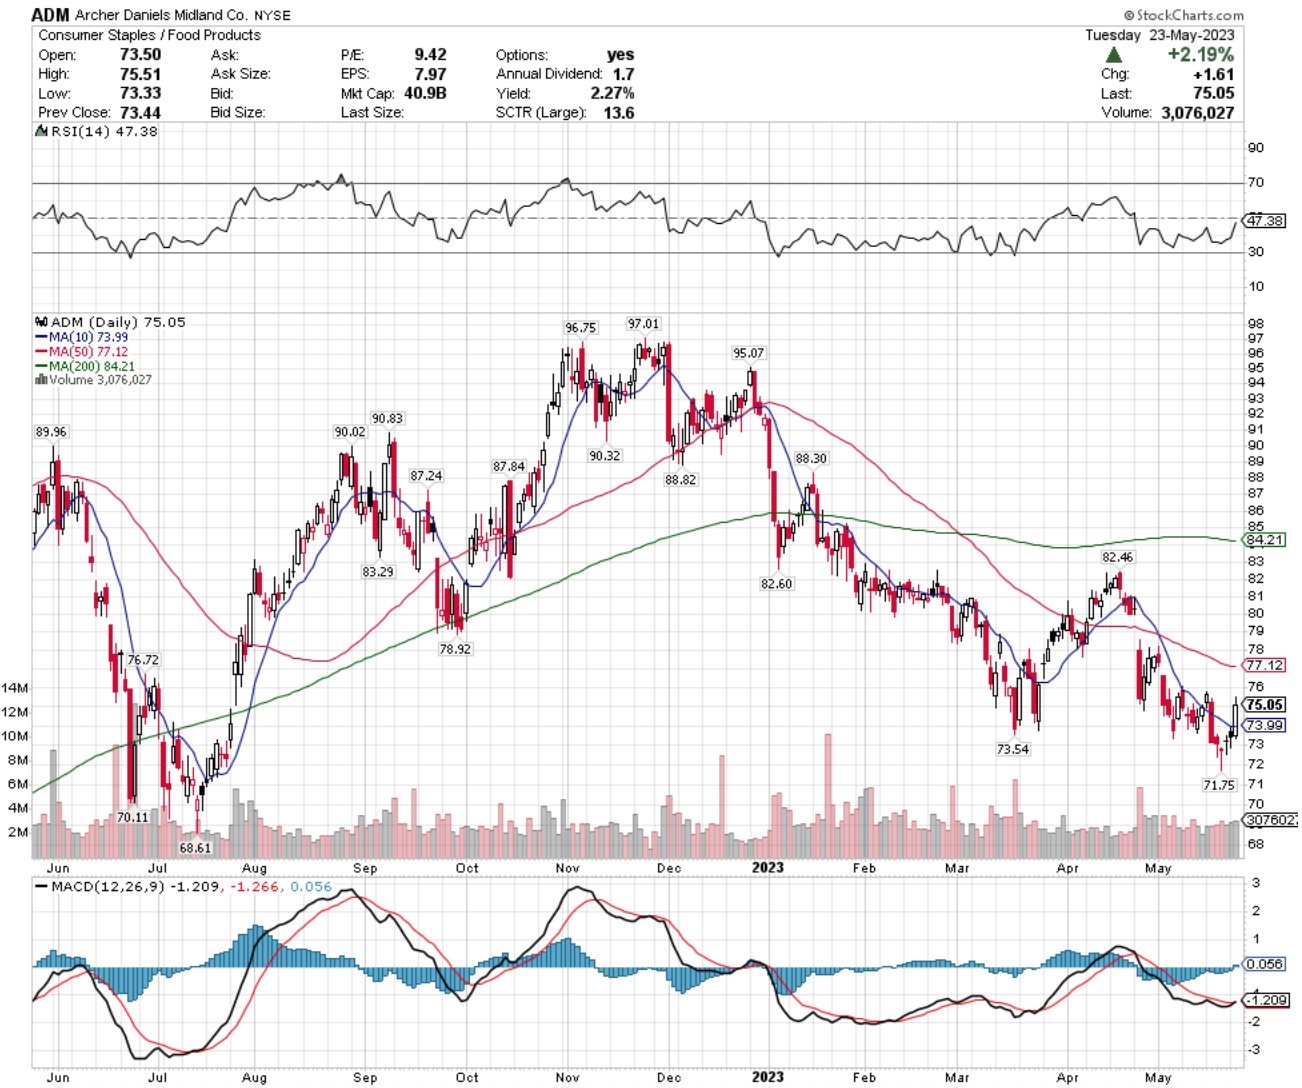
Task: Click the Volume value 3,076,027 in header
Action: pos(1198,112)
